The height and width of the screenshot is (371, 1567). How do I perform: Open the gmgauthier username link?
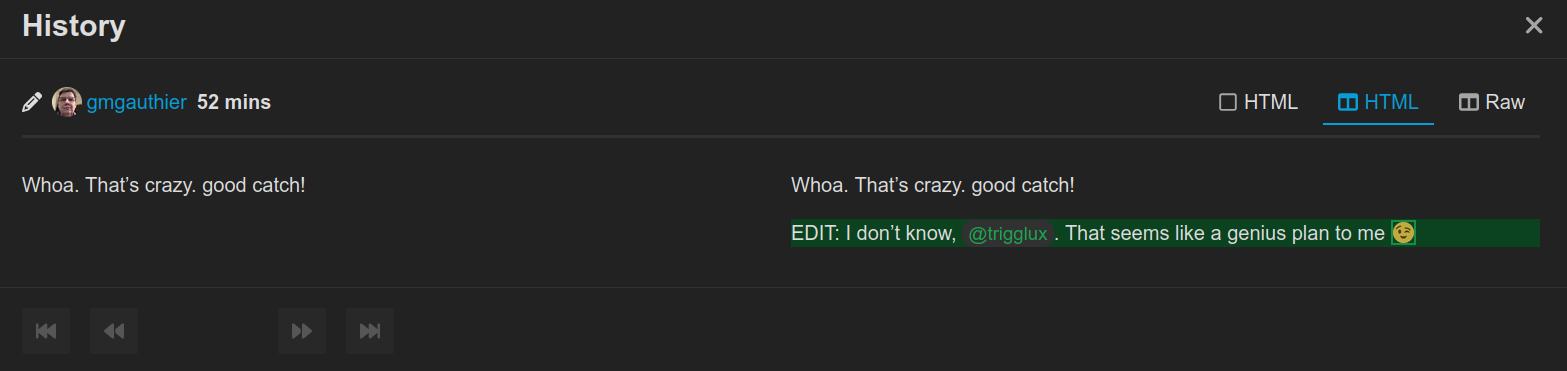(137, 102)
